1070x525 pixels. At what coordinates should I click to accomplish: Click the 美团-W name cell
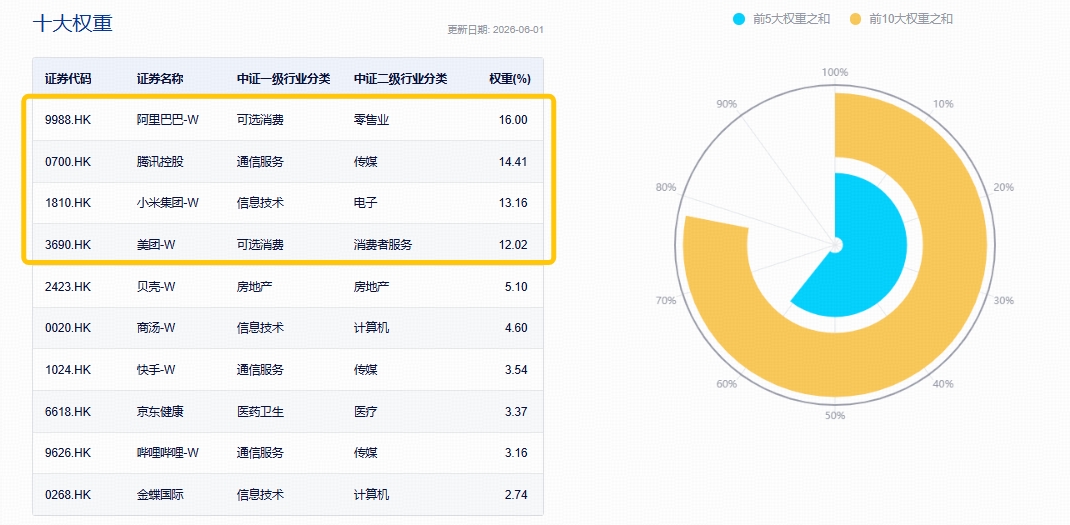coord(156,244)
